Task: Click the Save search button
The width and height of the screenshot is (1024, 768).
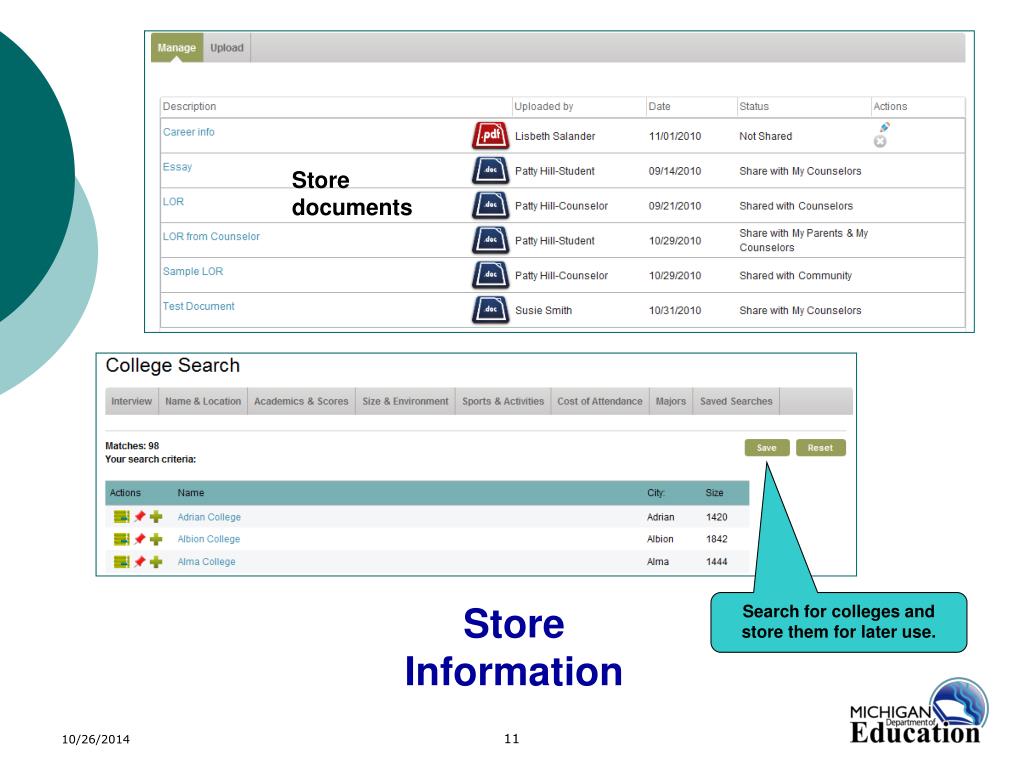Action: click(x=767, y=447)
